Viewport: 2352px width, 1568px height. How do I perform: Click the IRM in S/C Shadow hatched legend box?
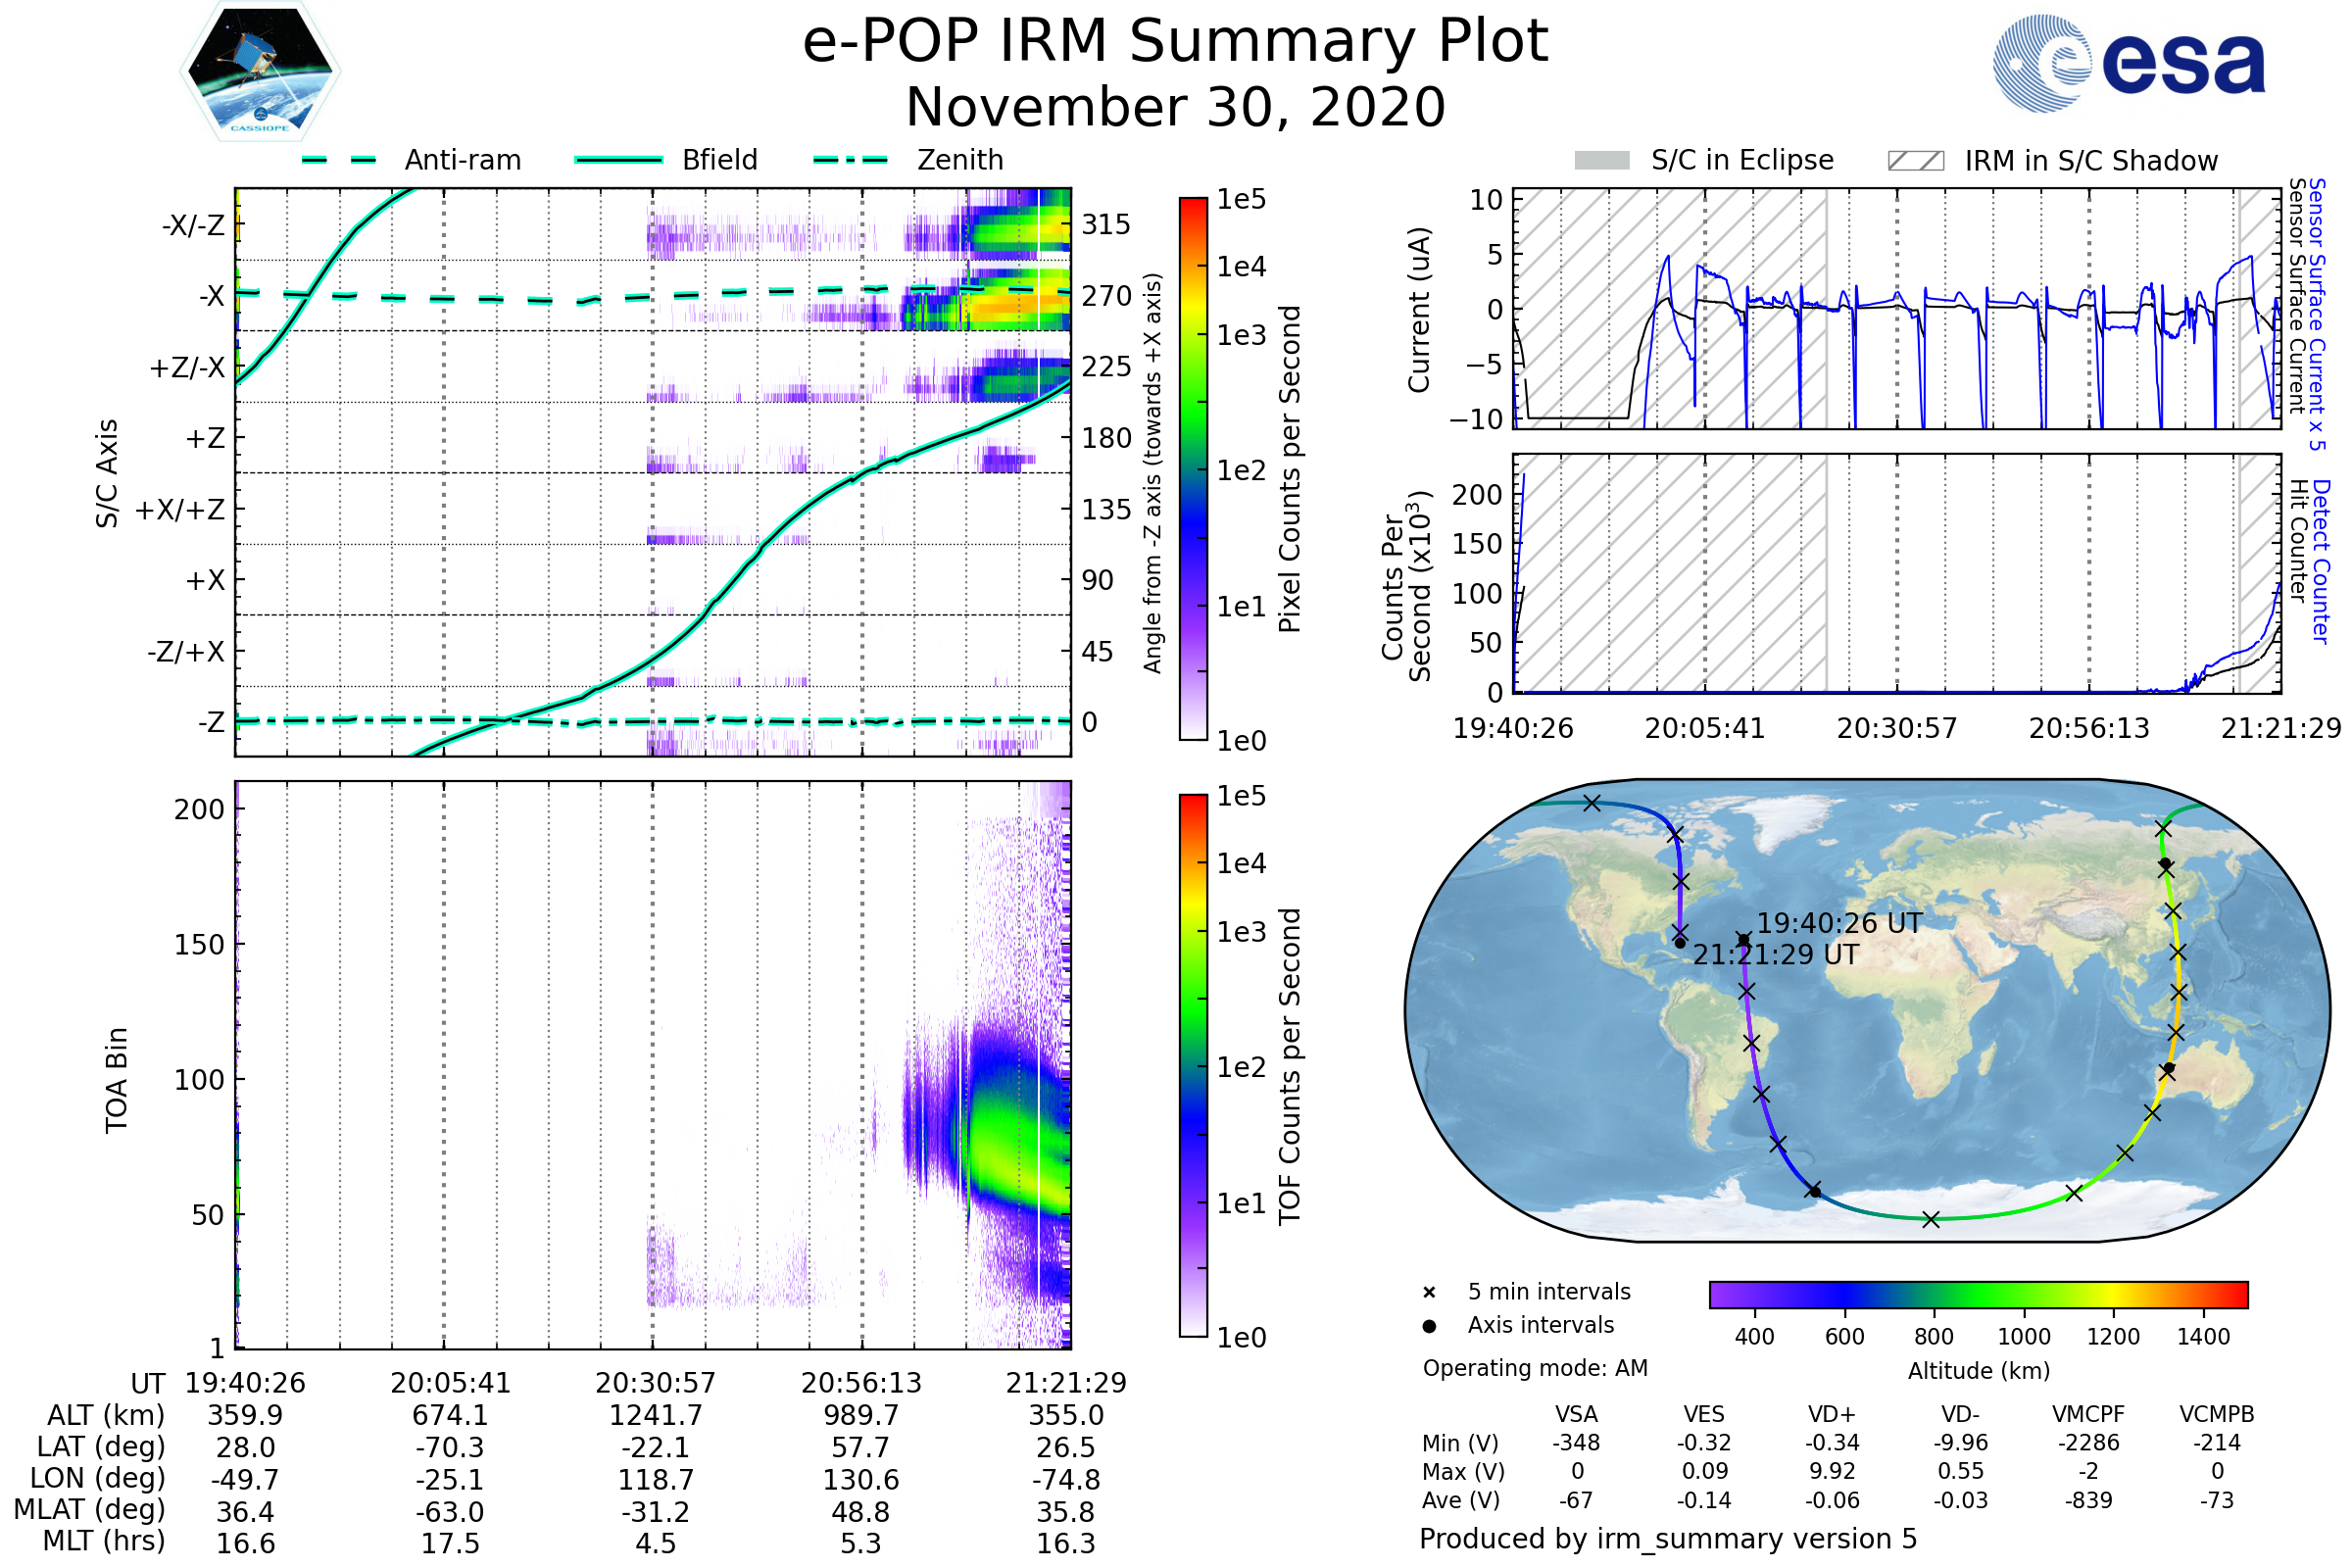(1915, 161)
